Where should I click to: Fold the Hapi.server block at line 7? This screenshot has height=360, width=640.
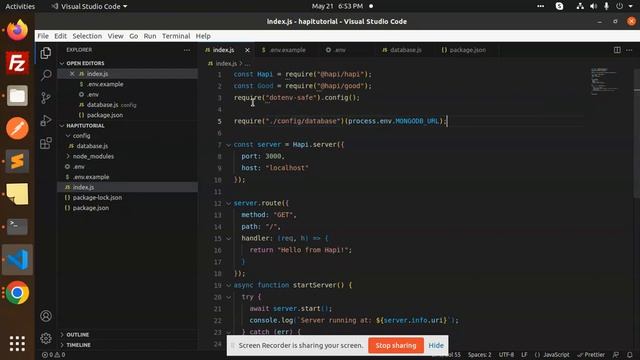pyautogui.click(x=229, y=145)
